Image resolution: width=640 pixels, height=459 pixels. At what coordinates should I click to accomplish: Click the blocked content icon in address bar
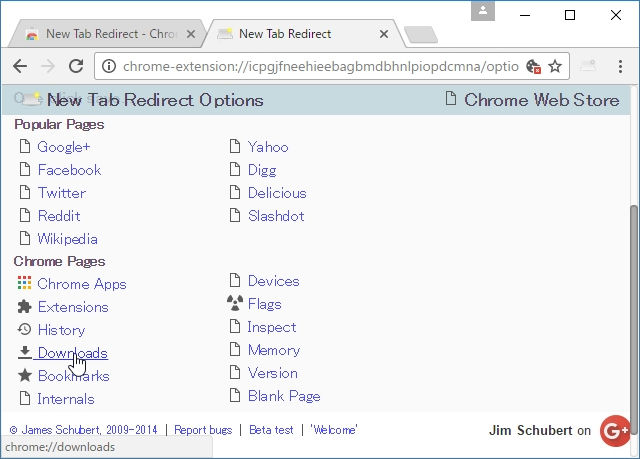tap(533, 67)
